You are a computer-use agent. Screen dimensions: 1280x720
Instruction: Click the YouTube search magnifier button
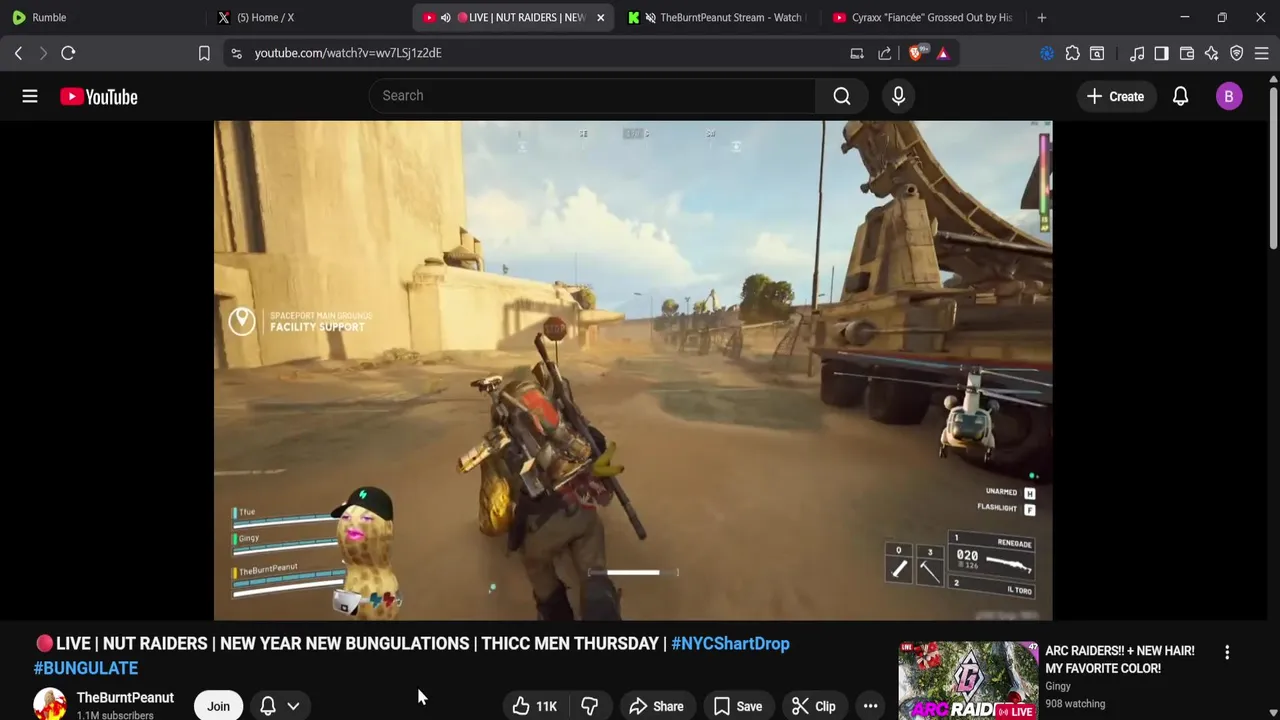click(842, 96)
